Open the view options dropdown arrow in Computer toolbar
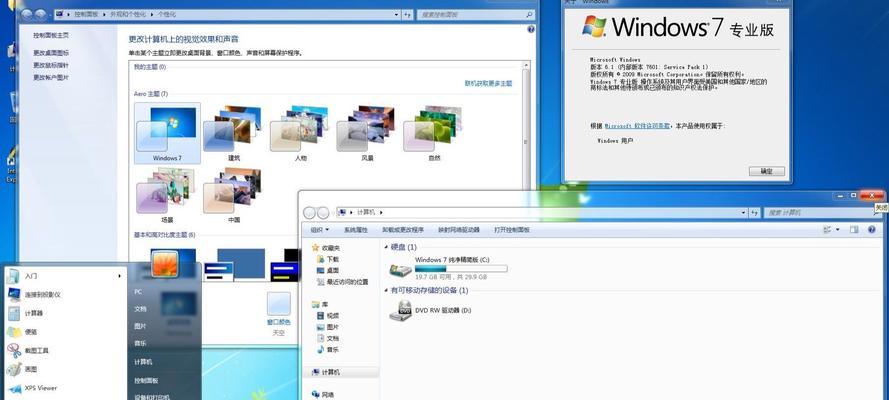 click(838, 229)
